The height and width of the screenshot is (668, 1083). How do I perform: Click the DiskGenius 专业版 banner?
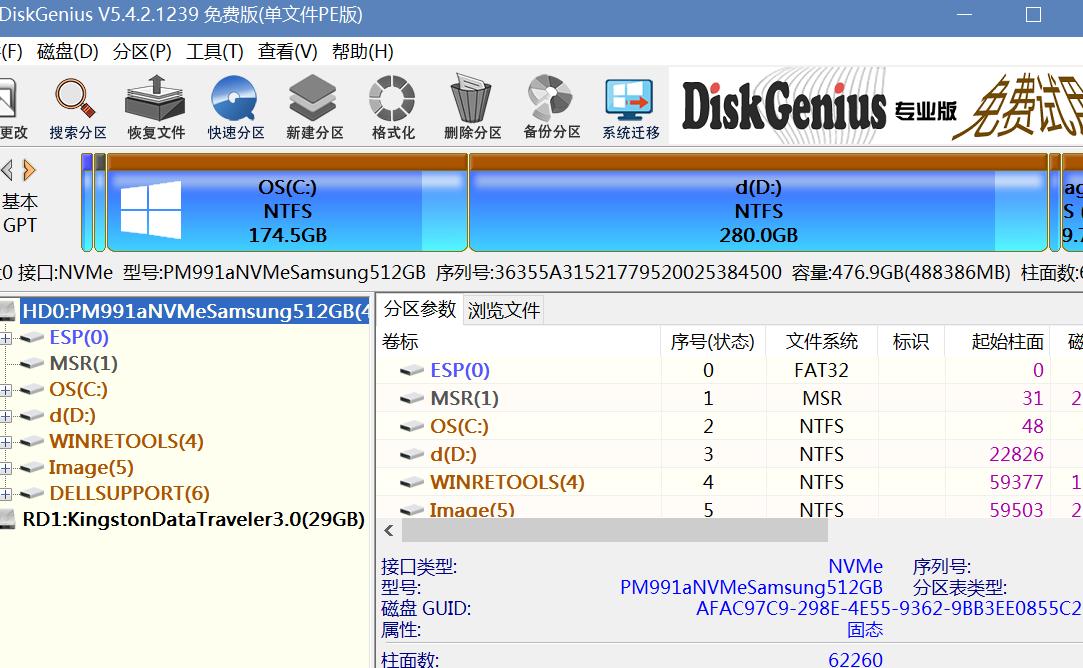click(x=876, y=106)
